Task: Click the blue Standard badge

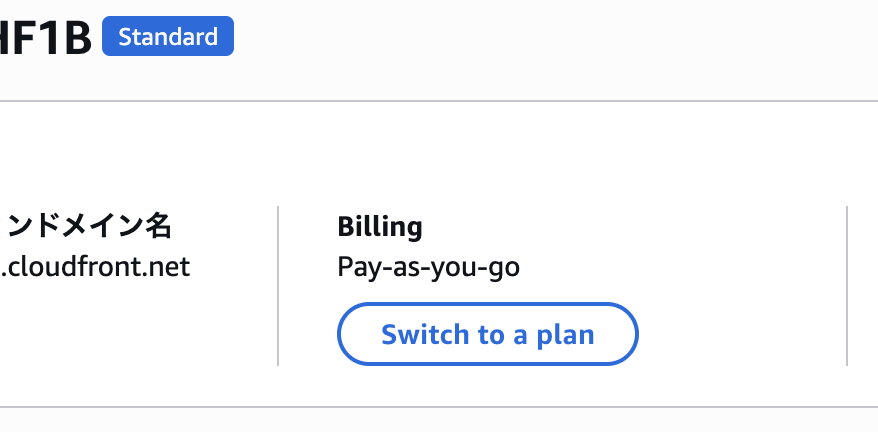Action: tap(168, 38)
